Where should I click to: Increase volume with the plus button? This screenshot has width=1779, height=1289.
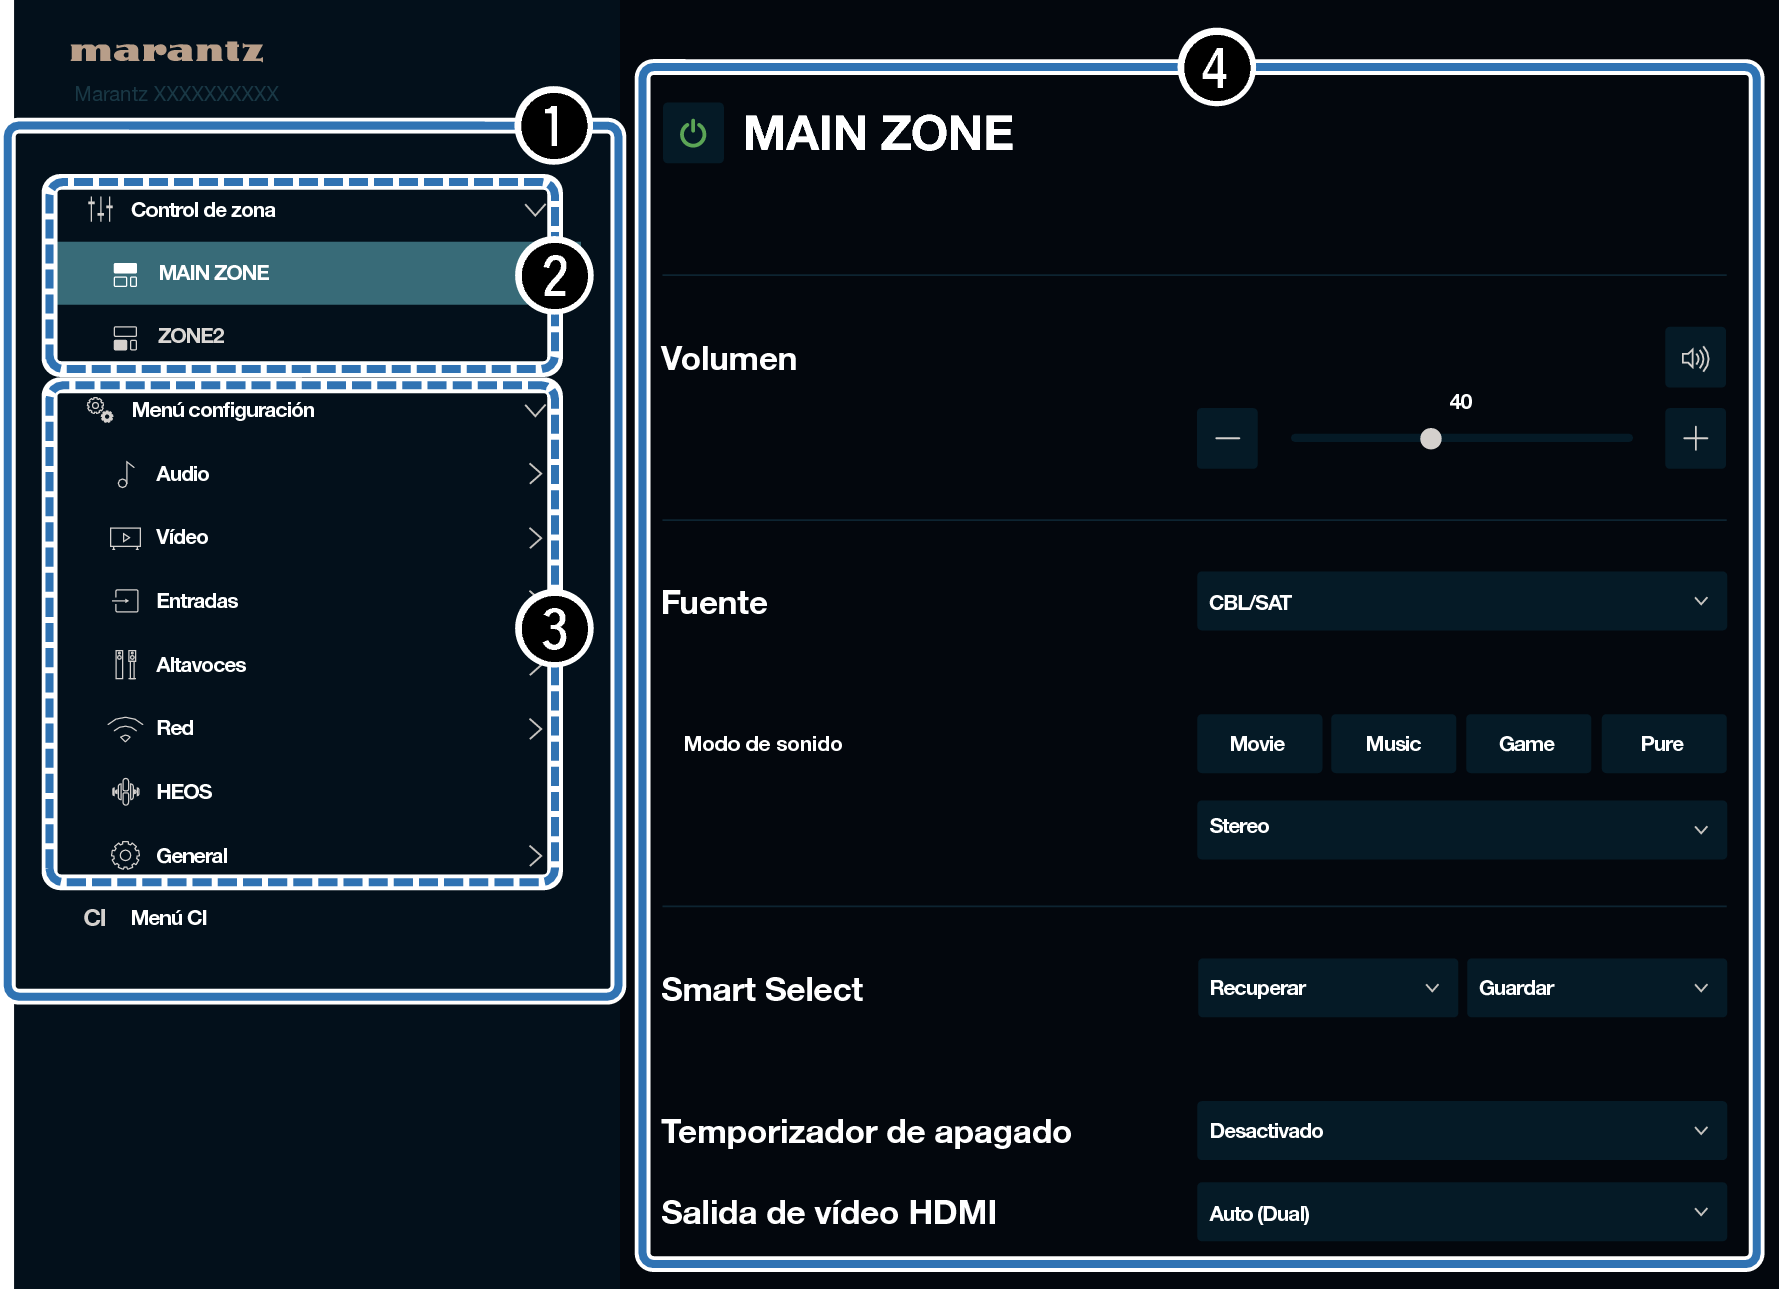[1694, 438]
